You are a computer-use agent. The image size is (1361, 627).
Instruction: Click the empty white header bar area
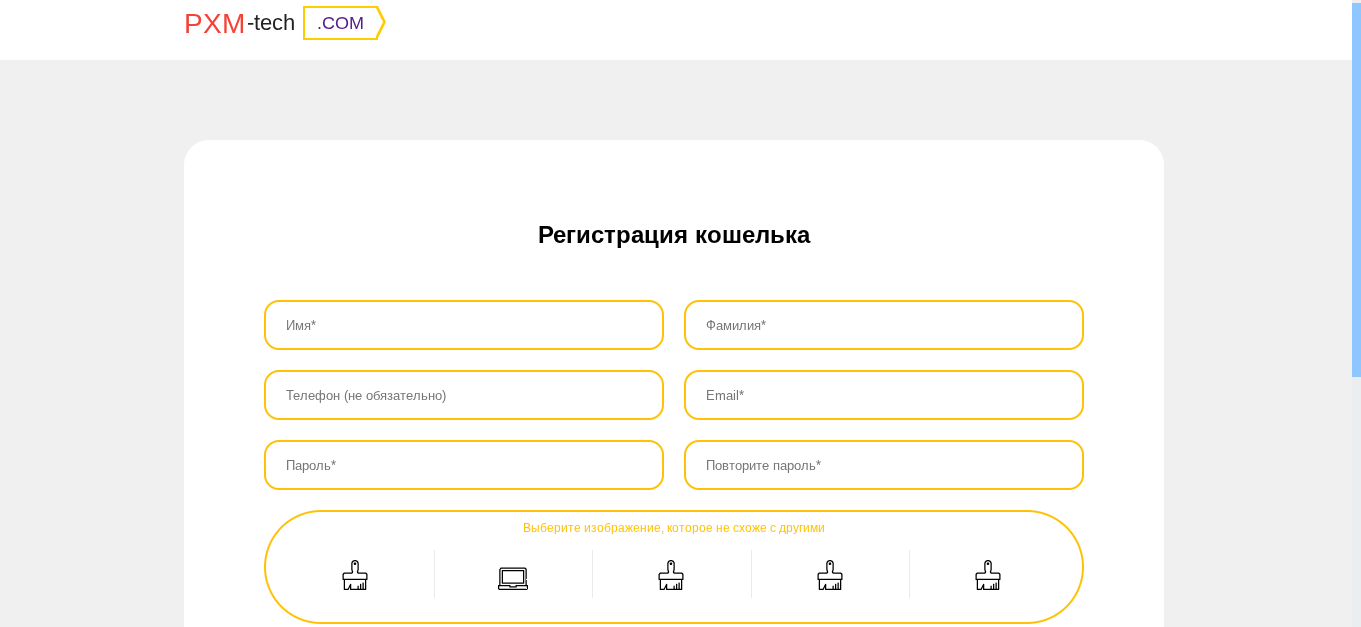[800, 30]
